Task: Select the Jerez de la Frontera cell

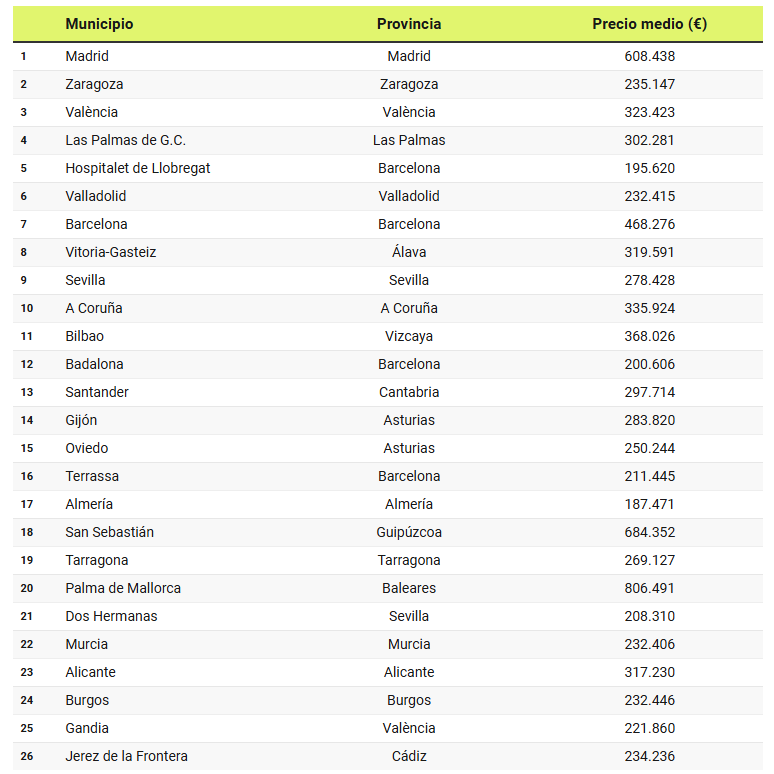Action: (126, 756)
